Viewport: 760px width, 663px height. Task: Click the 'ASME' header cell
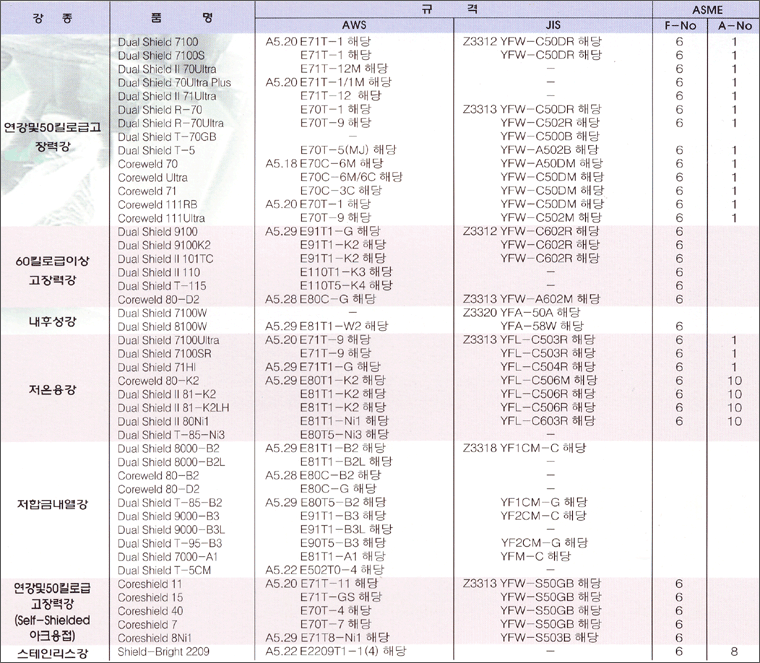pyautogui.click(x=707, y=10)
